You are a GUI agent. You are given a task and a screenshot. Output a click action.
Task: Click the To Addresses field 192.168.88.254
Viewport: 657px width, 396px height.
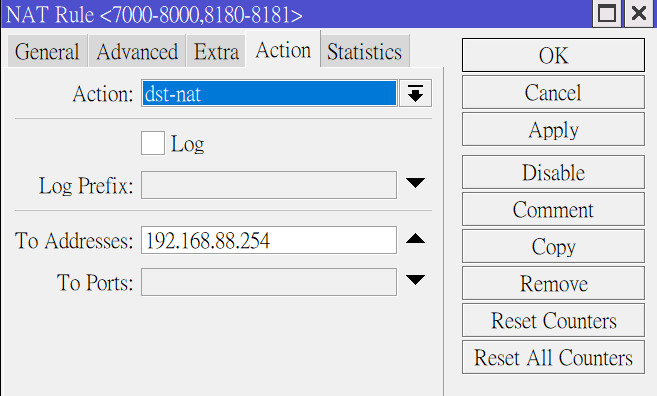pyautogui.click(x=269, y=240)
